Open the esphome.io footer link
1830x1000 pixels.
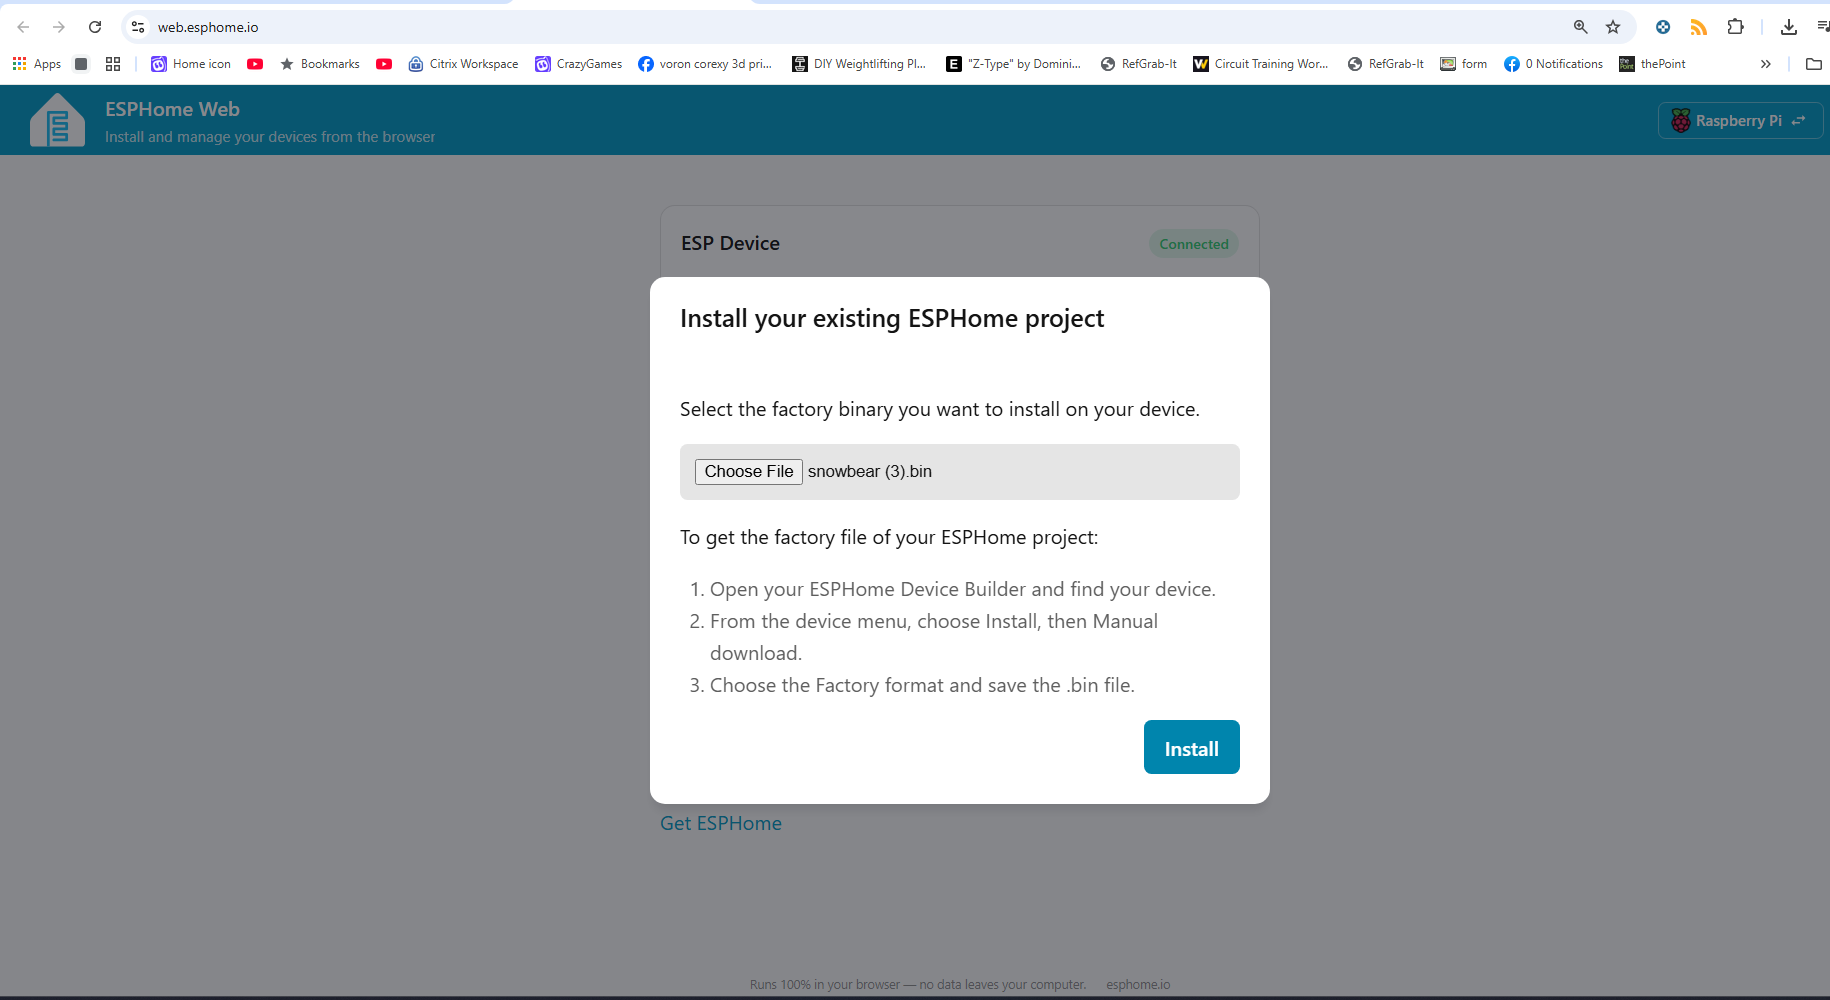point(1138,985)
